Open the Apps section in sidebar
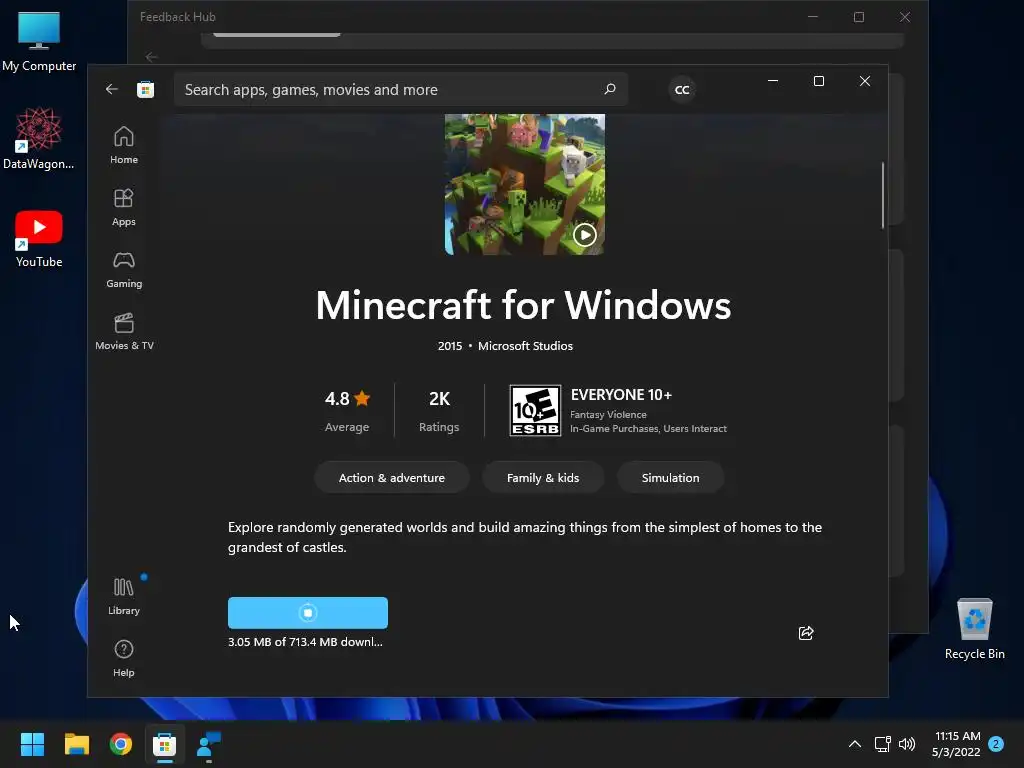This screenshot has height=768, width=1024. point(123,207)
